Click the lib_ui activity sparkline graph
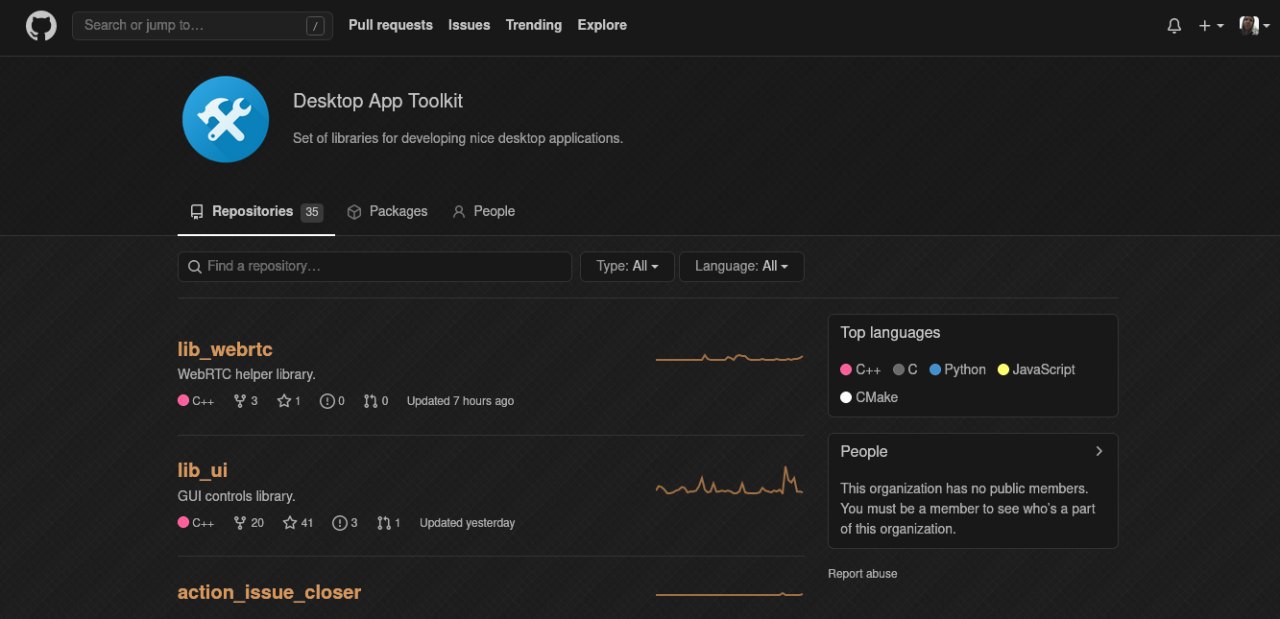Viewport: 1280px width, 619px height. coord(729,481)
